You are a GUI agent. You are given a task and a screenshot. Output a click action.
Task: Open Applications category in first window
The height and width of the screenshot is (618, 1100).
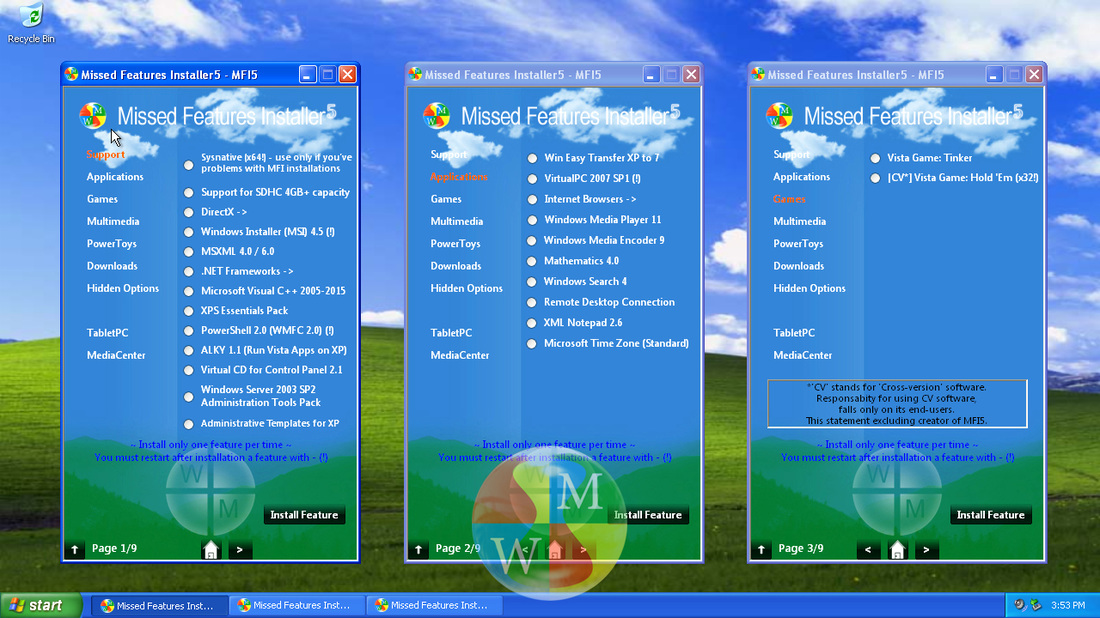[x=115, y=177]
